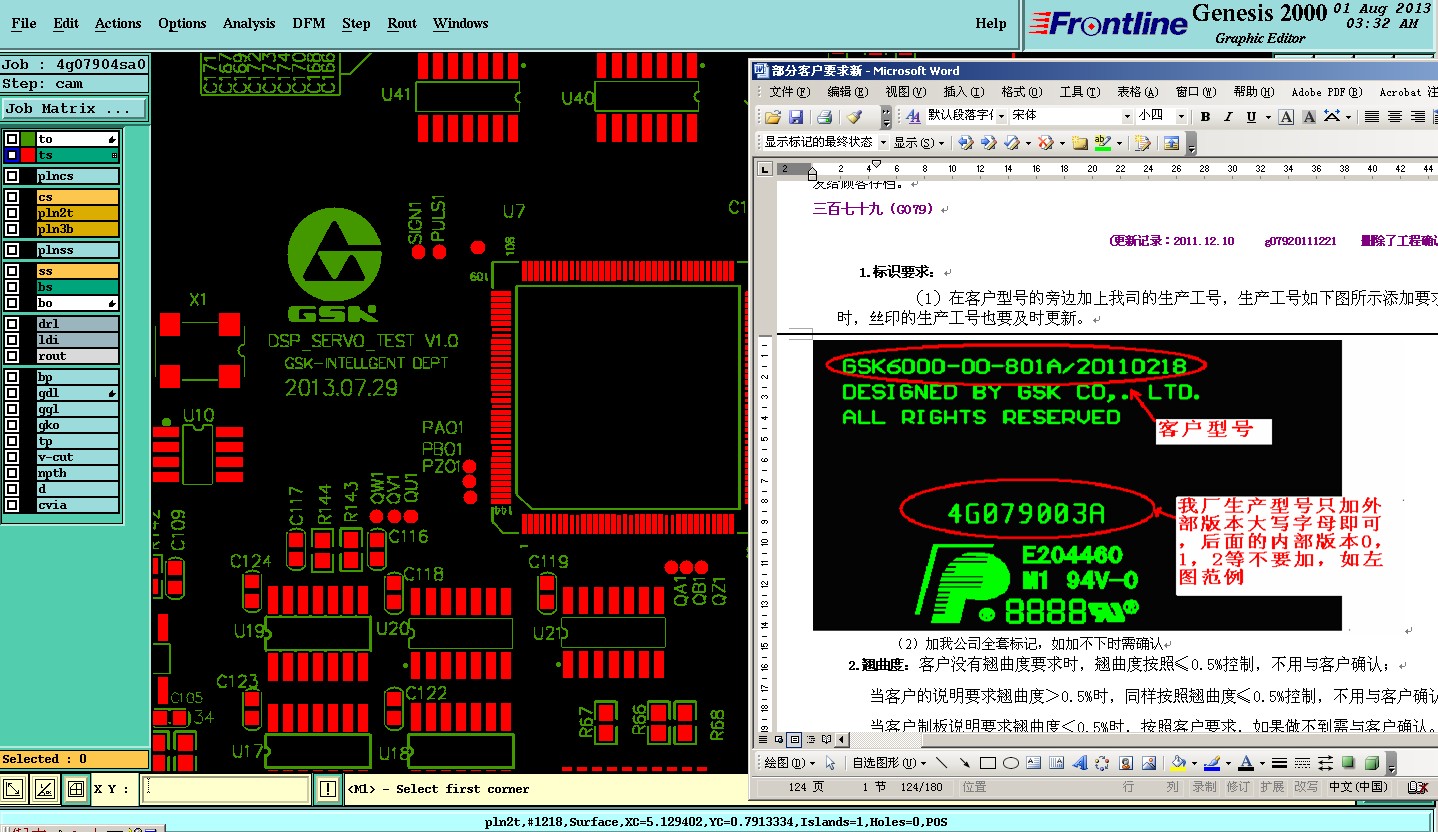Select the 'gdl' layer name
Image resolution: width=1438 pixels, height=832 pixels.
pyautogui.click(x=78, y=393)
